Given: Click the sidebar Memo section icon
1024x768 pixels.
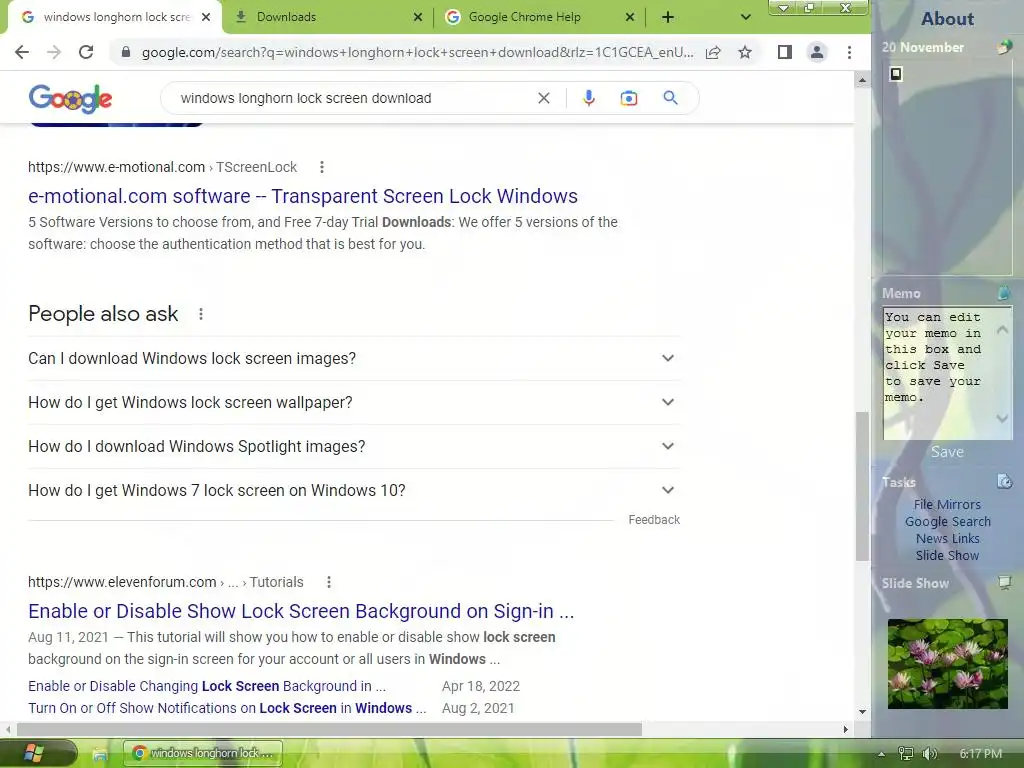Looking at the screenshot, I should tap(1004, 293).
